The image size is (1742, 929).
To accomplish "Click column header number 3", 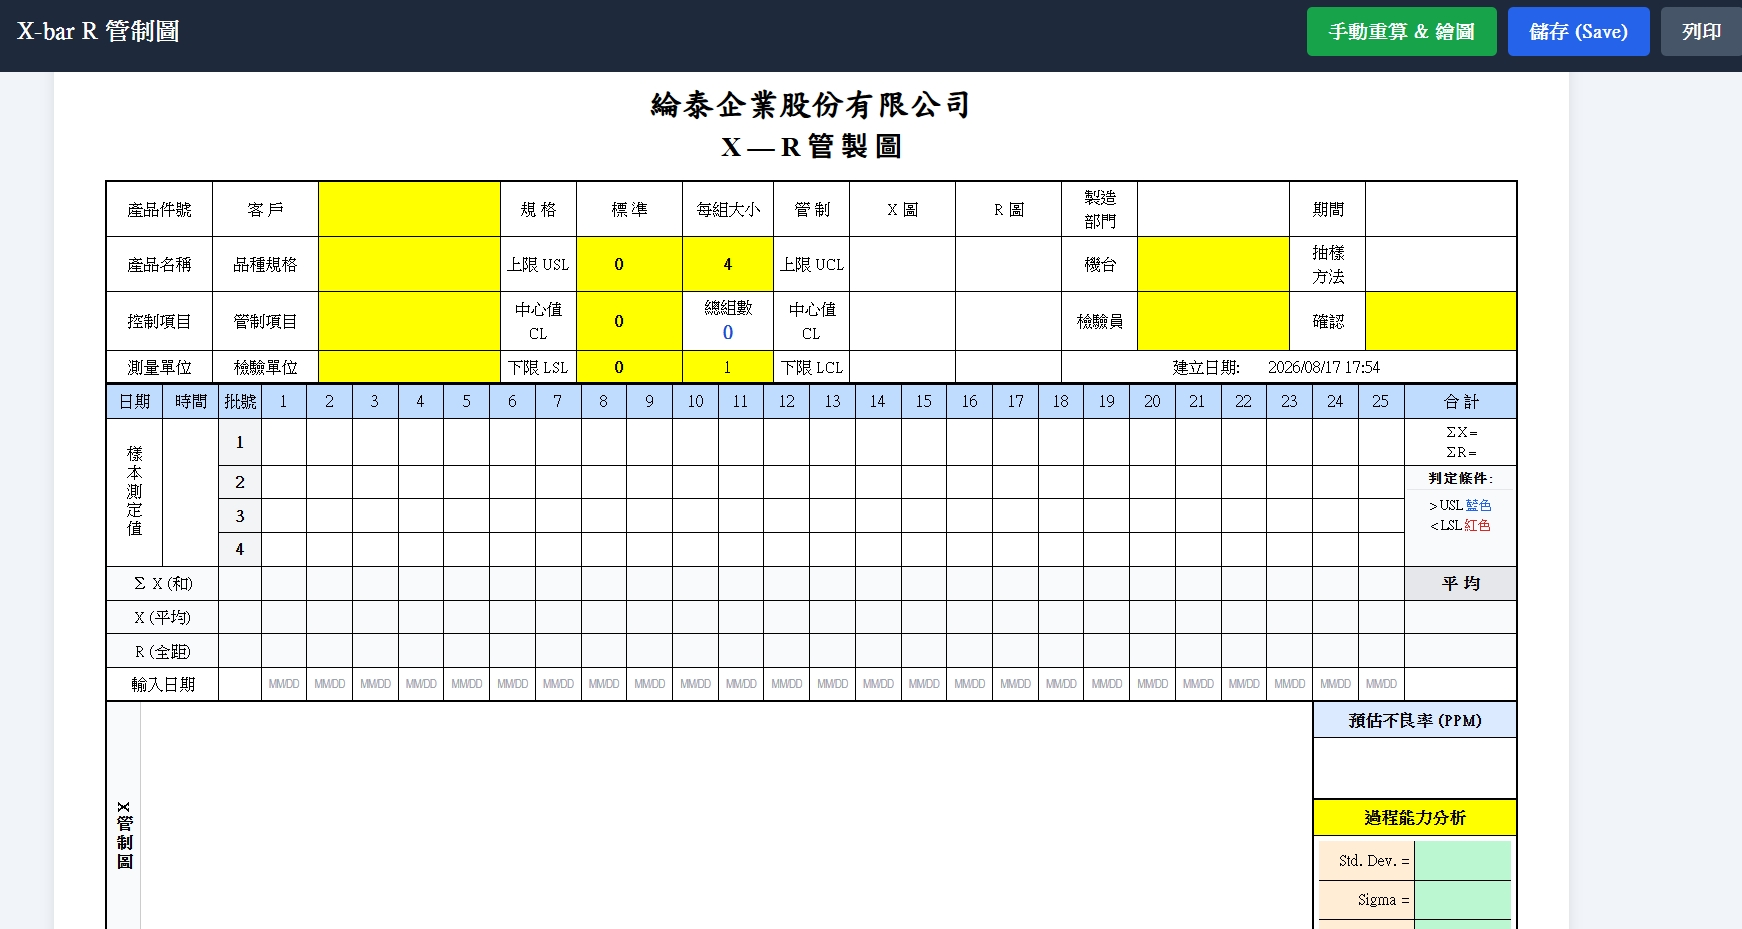I will (375, 401).
